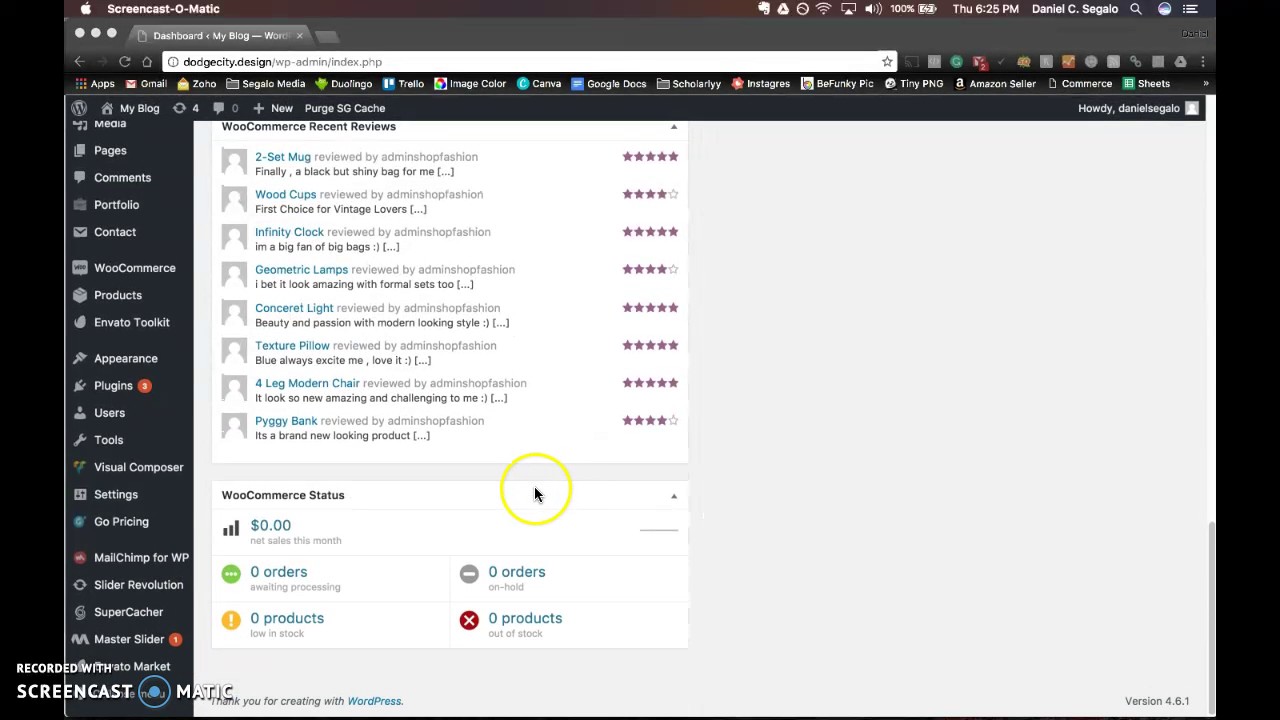Viewport: 1280px width, 720px height.
Task: Click the $0.00 net sales link
Action: (270, 525)
